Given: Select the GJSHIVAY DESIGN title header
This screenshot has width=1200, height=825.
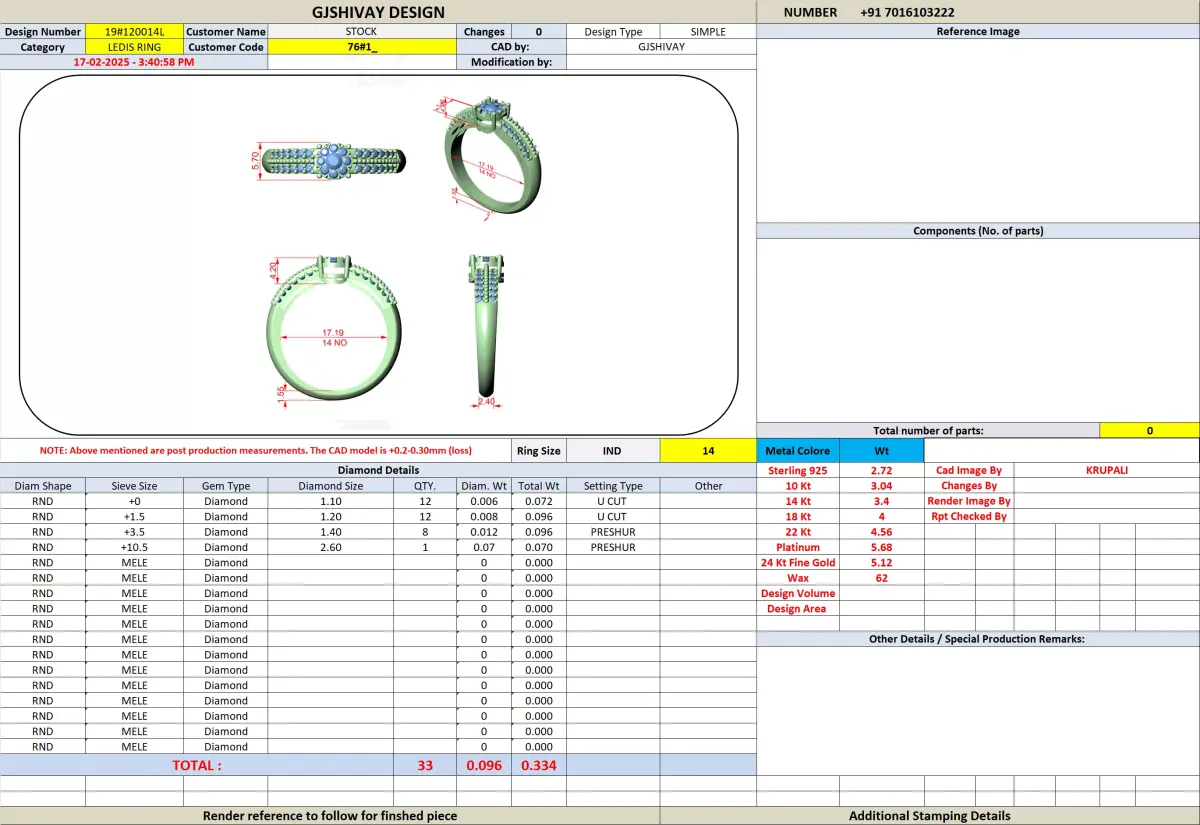Looking at the screenshot, I should click(378, 12).
